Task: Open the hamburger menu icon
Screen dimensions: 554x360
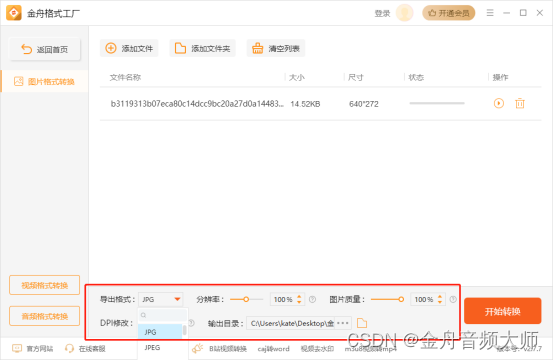Action: 490,13
